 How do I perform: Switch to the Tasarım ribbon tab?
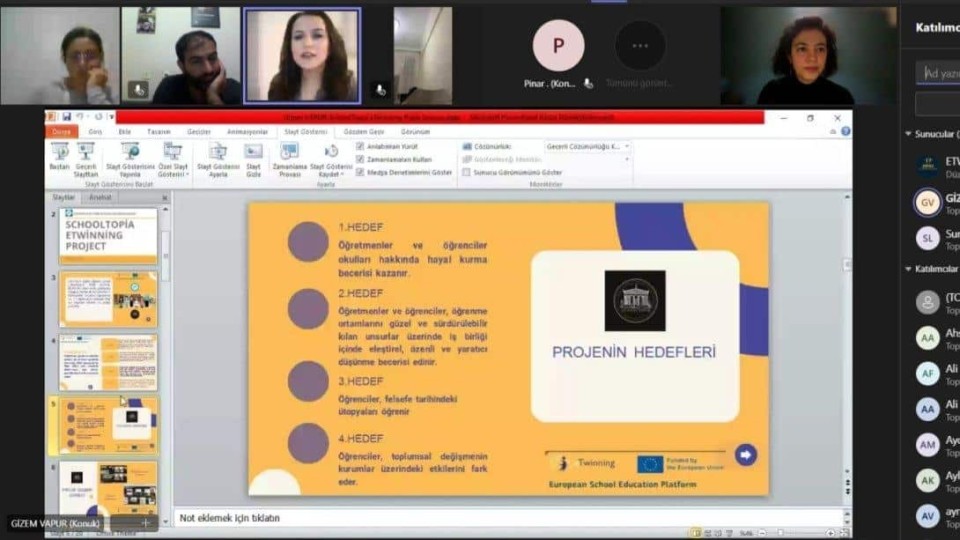click(159, 132)
